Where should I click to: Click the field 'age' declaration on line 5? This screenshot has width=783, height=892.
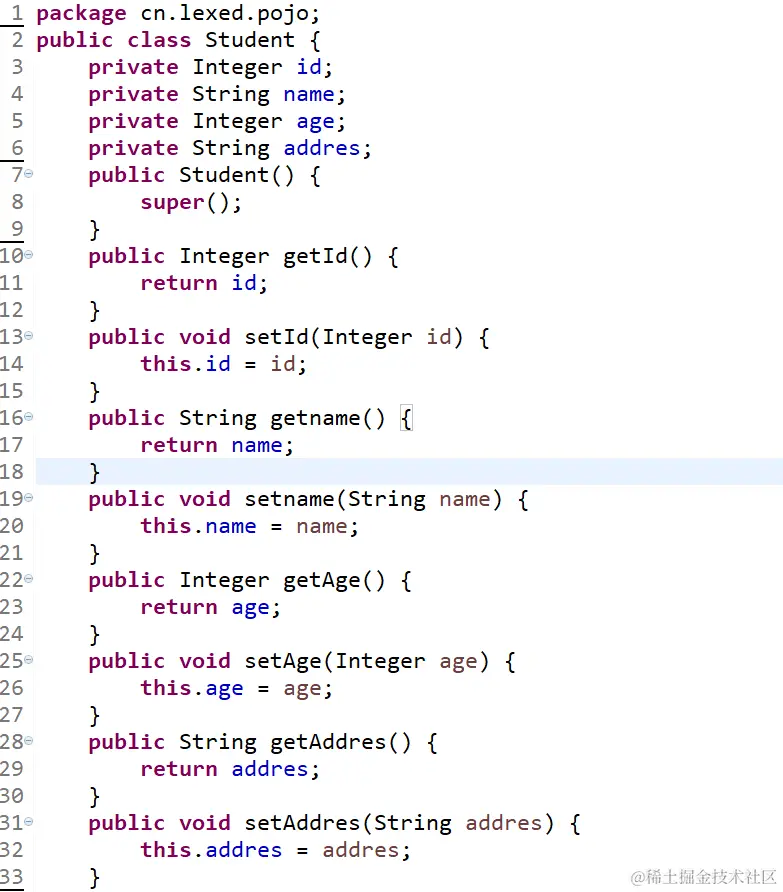click(315, 122)
